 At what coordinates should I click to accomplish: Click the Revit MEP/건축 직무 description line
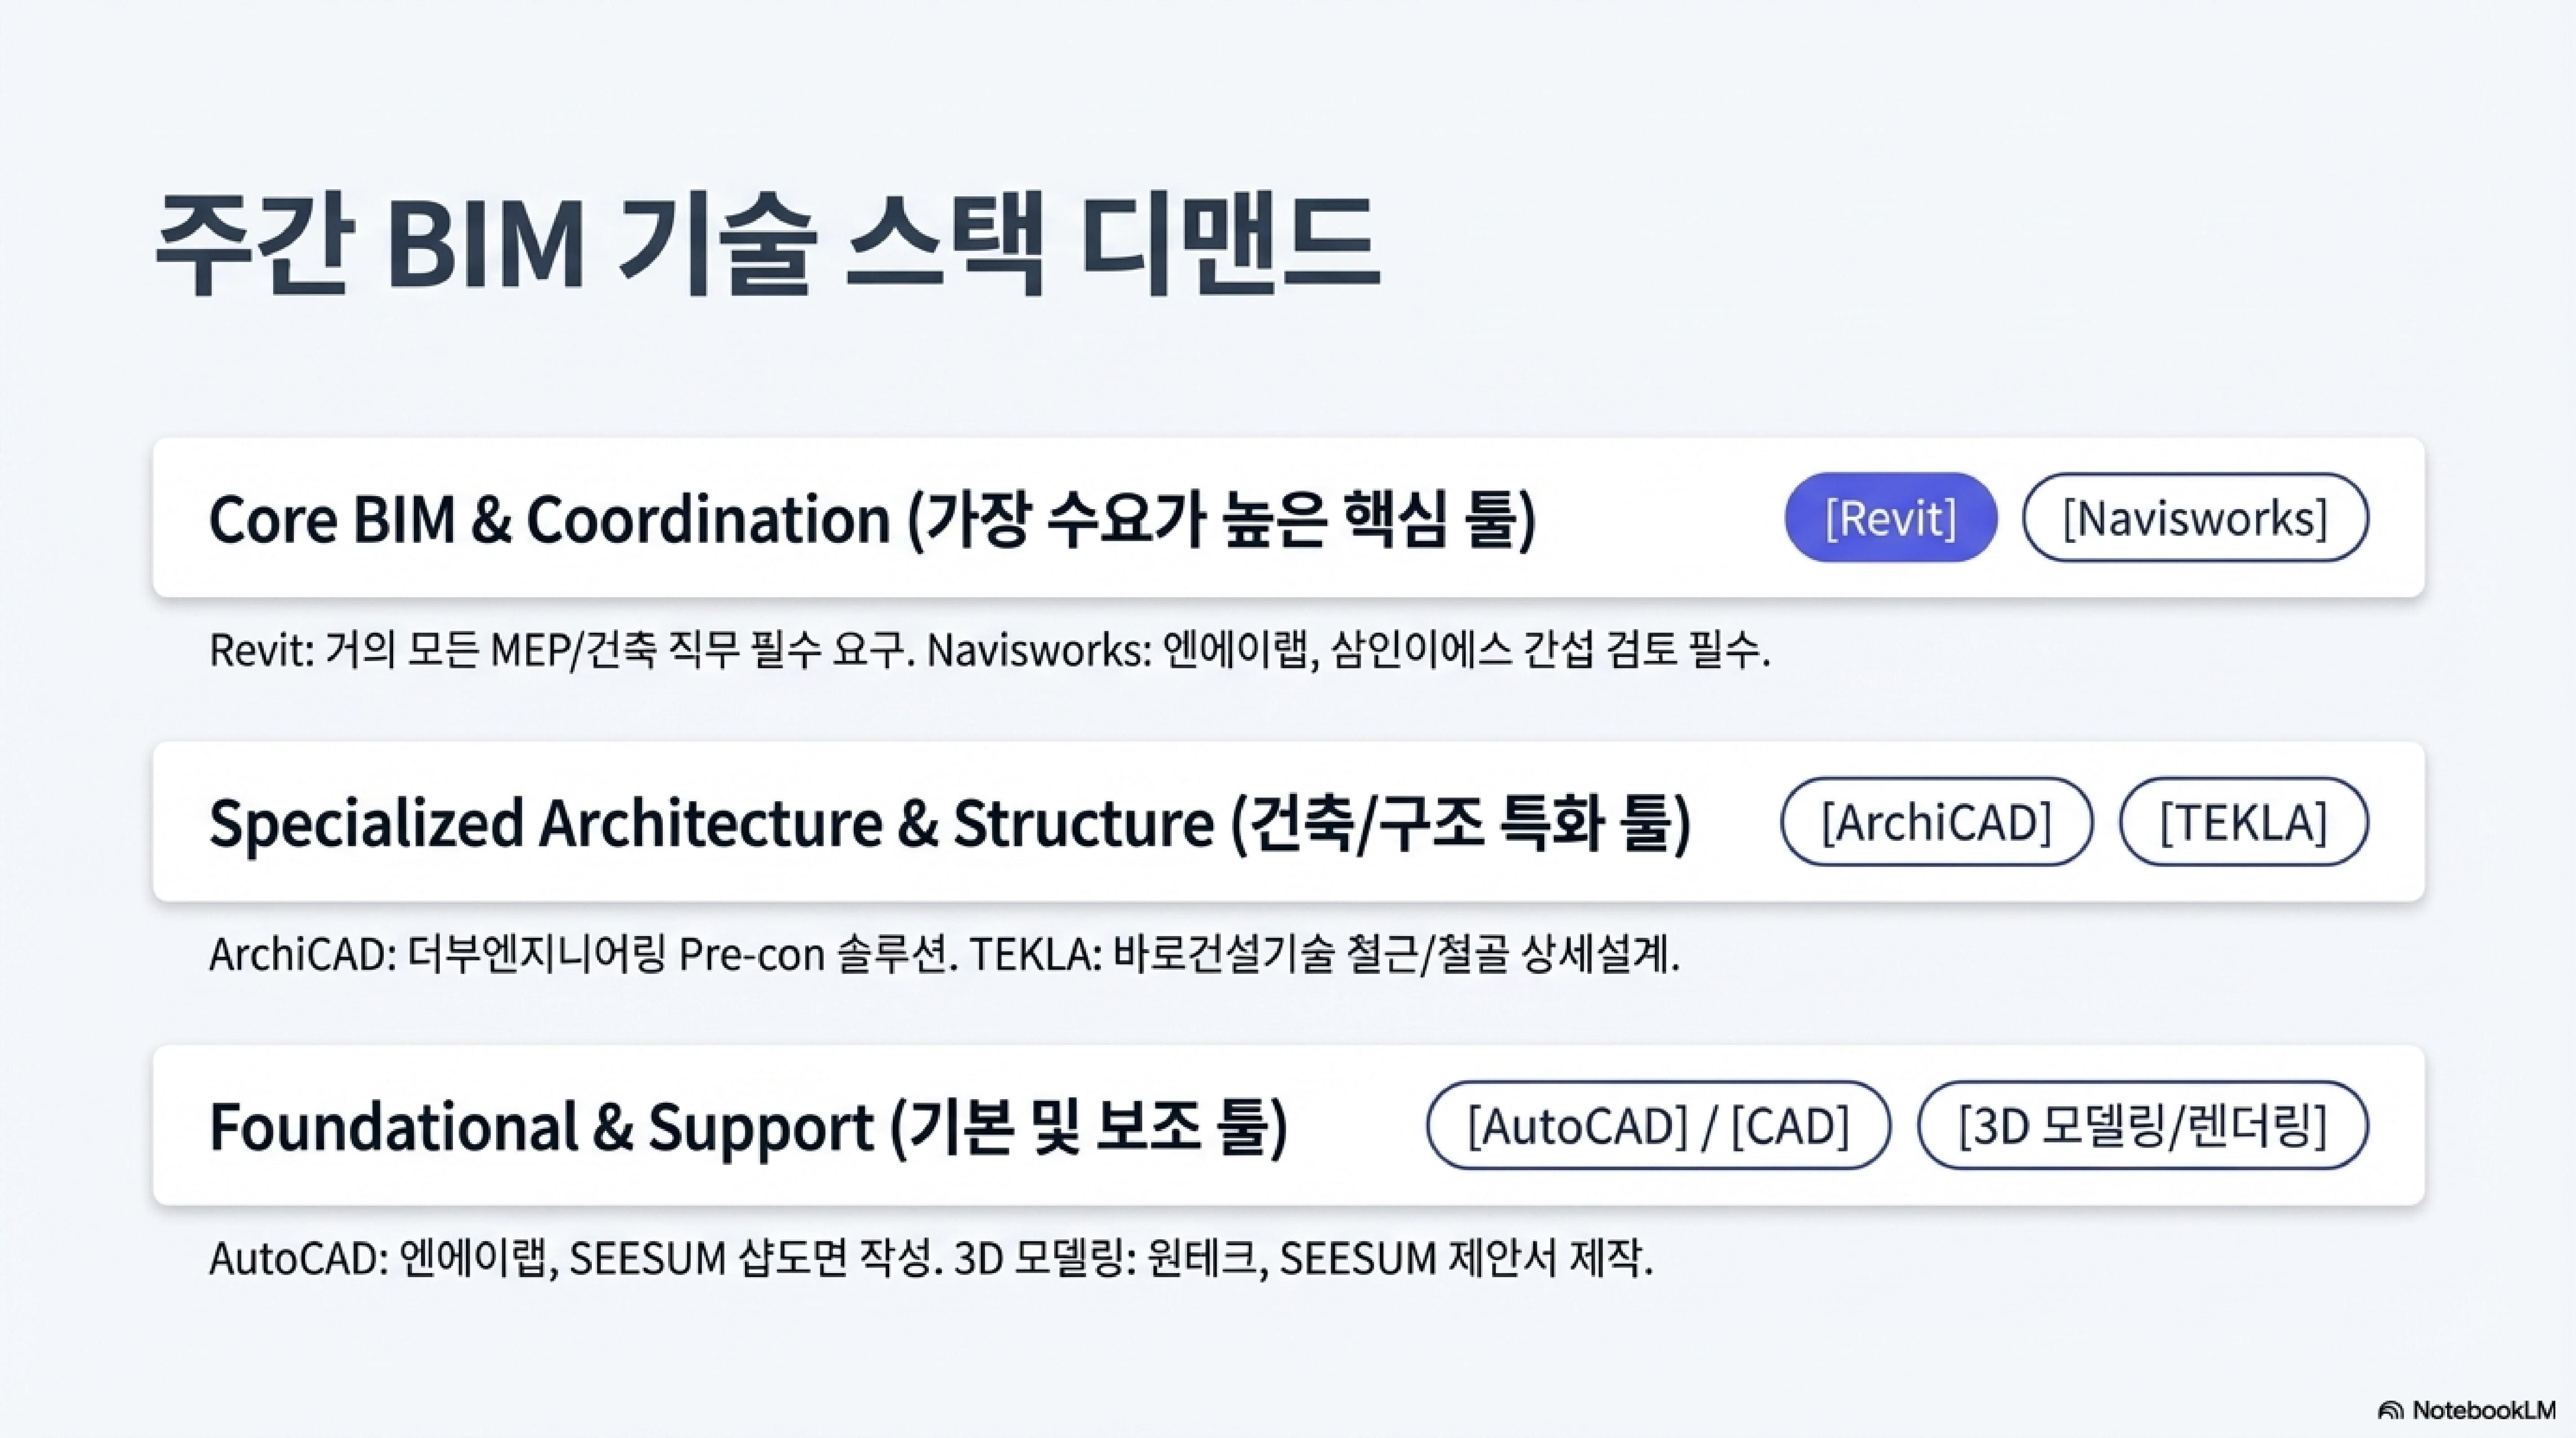tap(563, 651)
